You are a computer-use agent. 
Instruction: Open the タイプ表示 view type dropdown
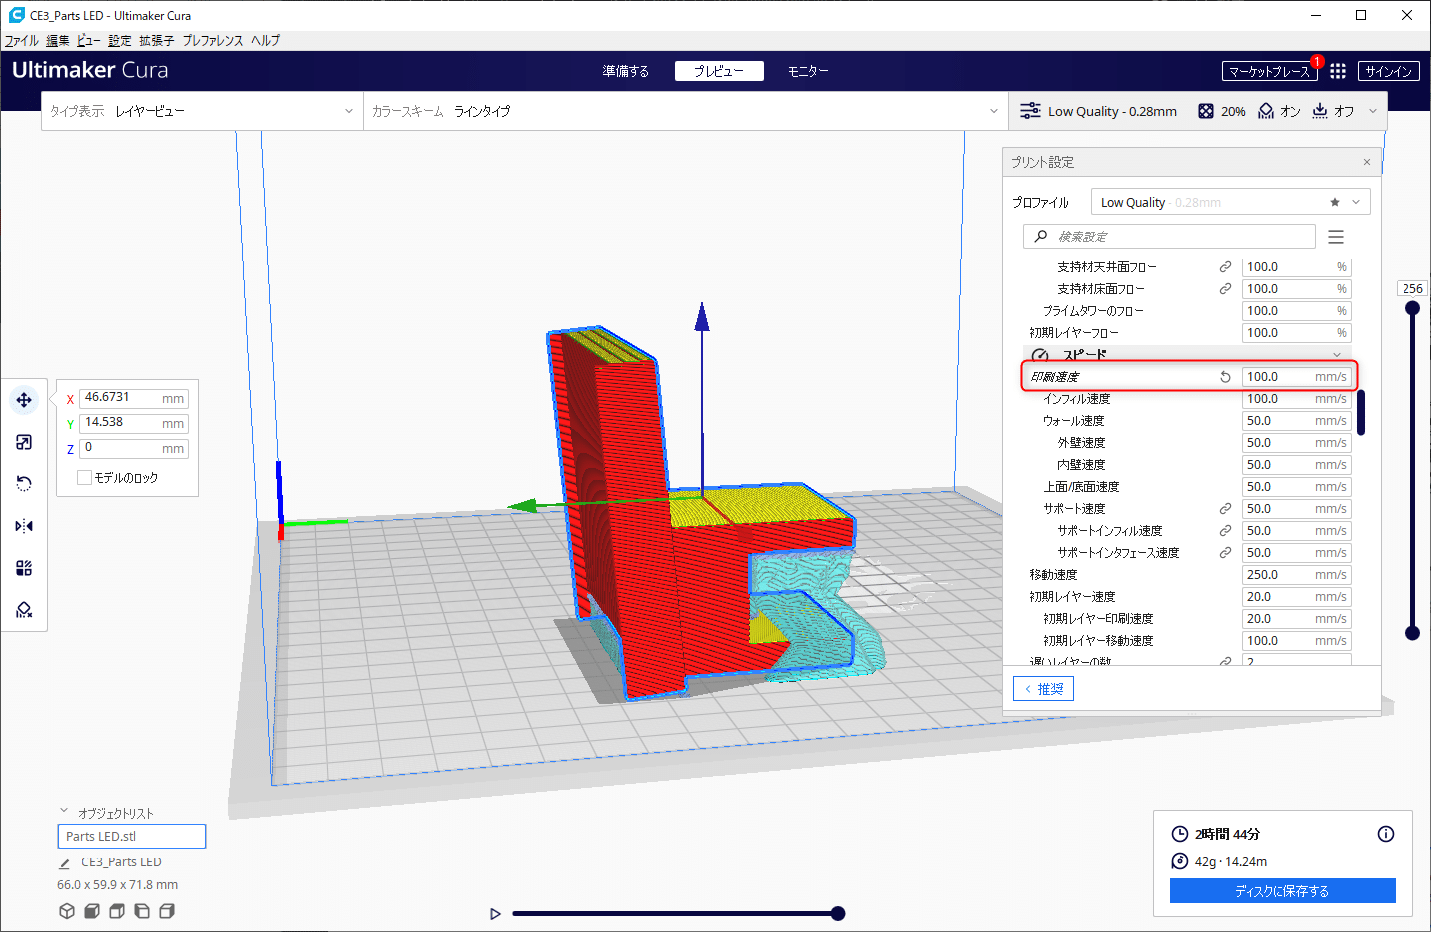(202, 111)
